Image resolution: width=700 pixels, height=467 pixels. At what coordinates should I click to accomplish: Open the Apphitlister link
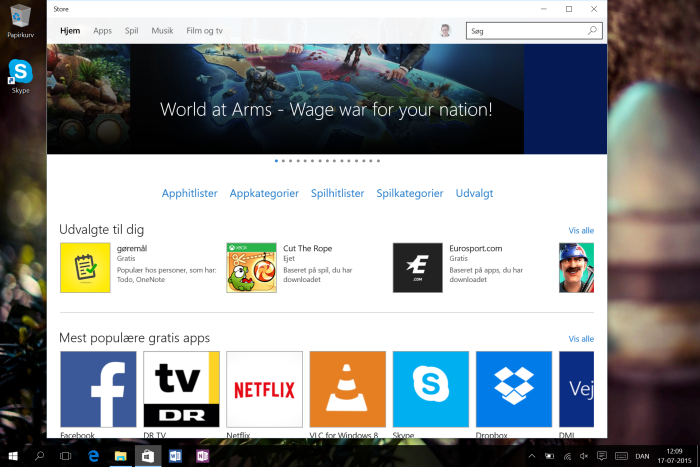189,193
